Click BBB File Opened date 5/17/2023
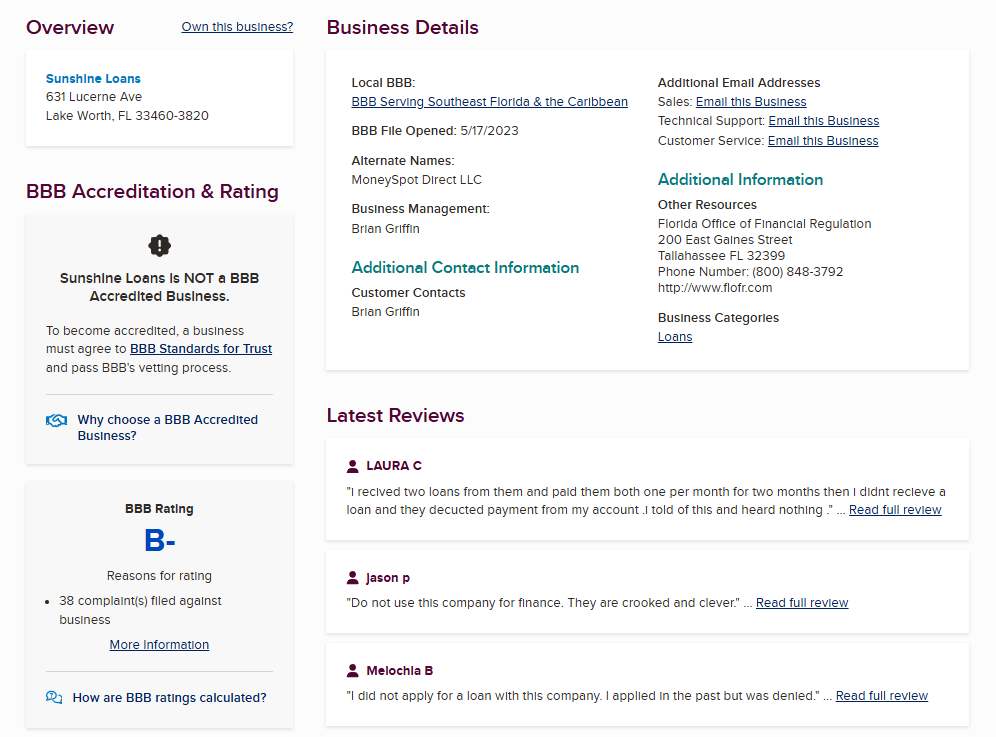The width and height of the screenshot is (996, 737). coord(489,131)
